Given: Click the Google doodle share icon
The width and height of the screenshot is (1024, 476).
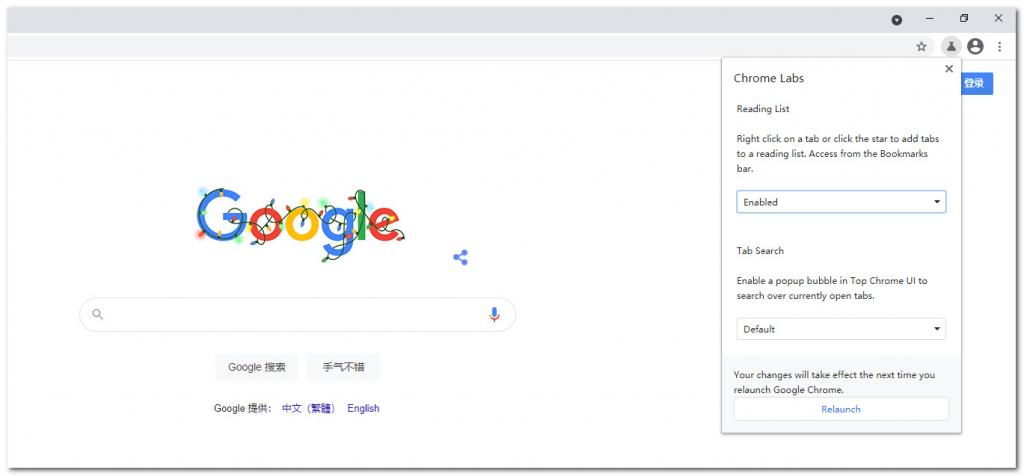Looking at the screenshot, I should click(x=460, y=257).
